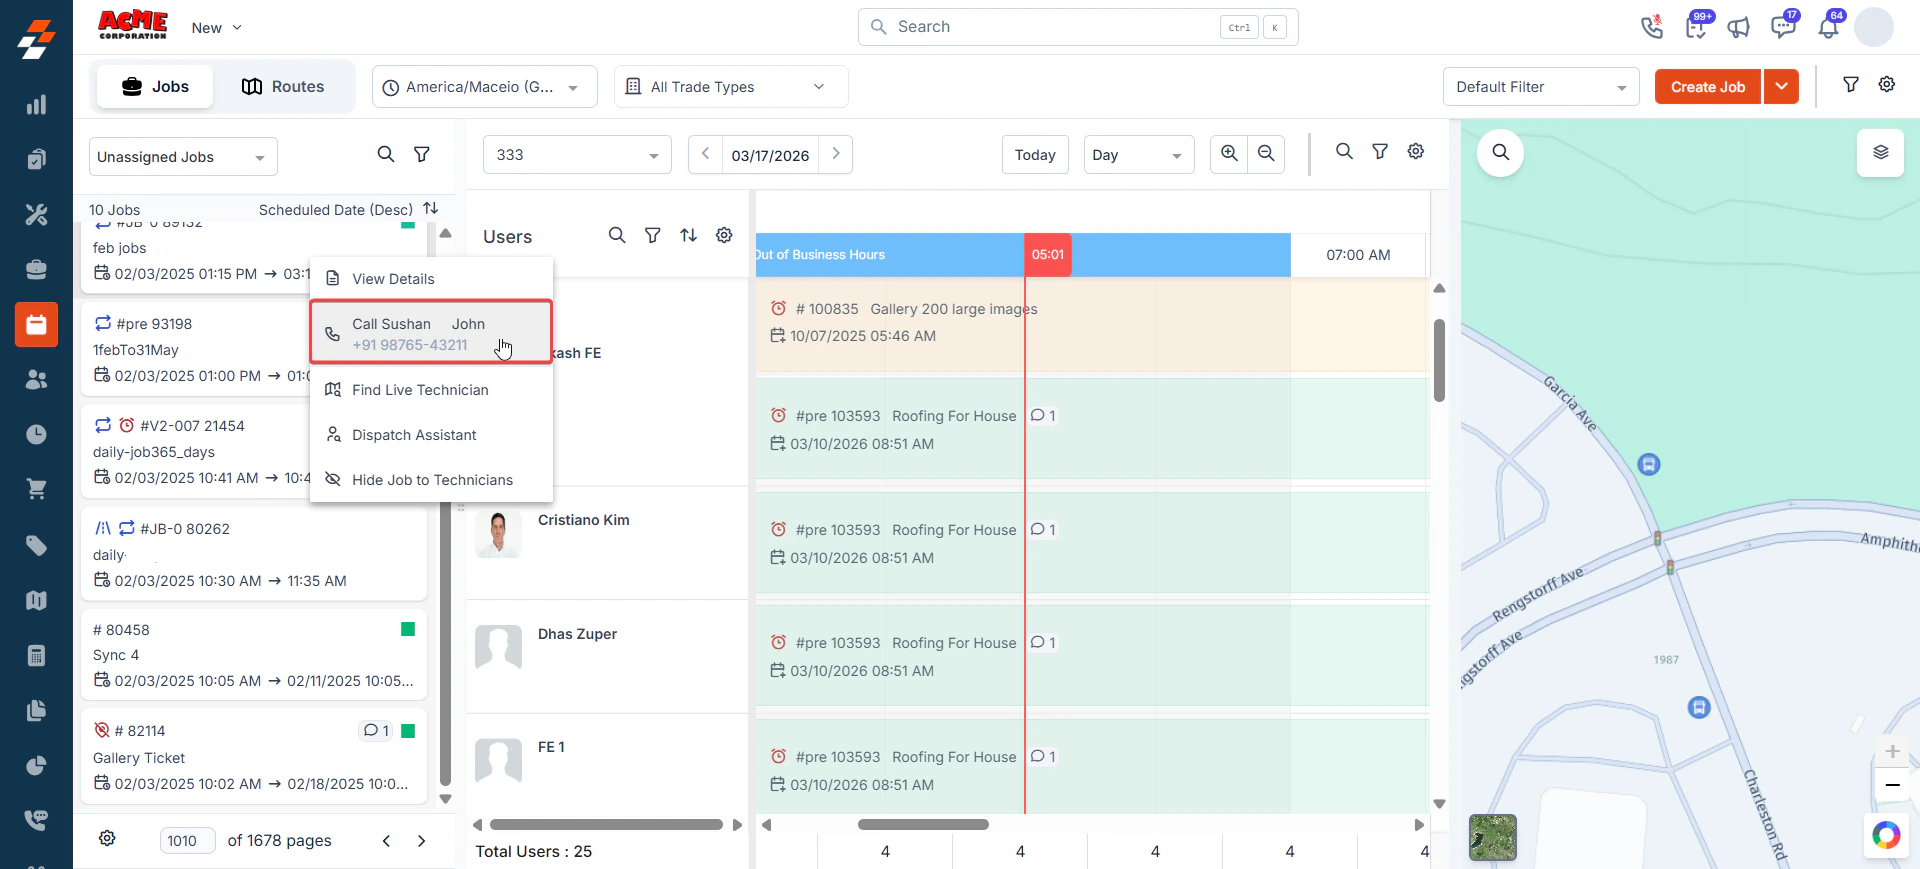Open job #100835 Gallery 200 large images

[x=1092, y=323]
